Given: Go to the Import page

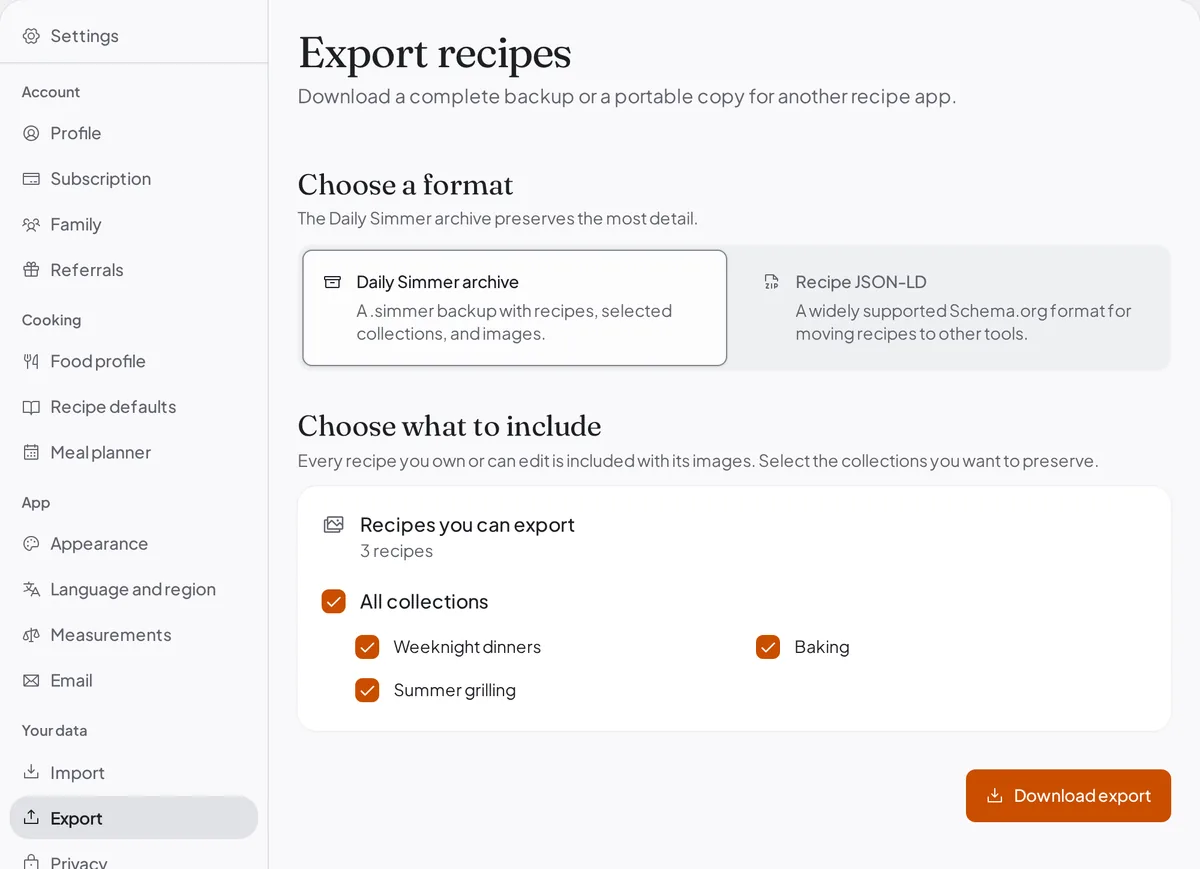Looking at the screenshot, I should point(134,773).
